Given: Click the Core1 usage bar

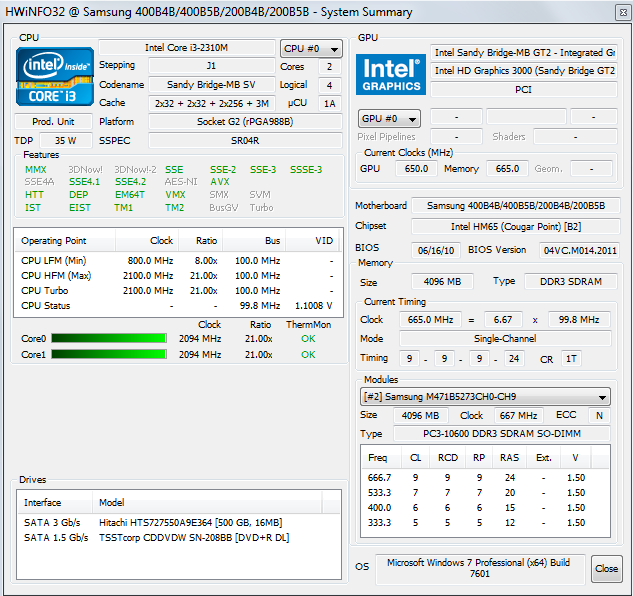Looking at the screenshot, I should click(x=109, y=355).
